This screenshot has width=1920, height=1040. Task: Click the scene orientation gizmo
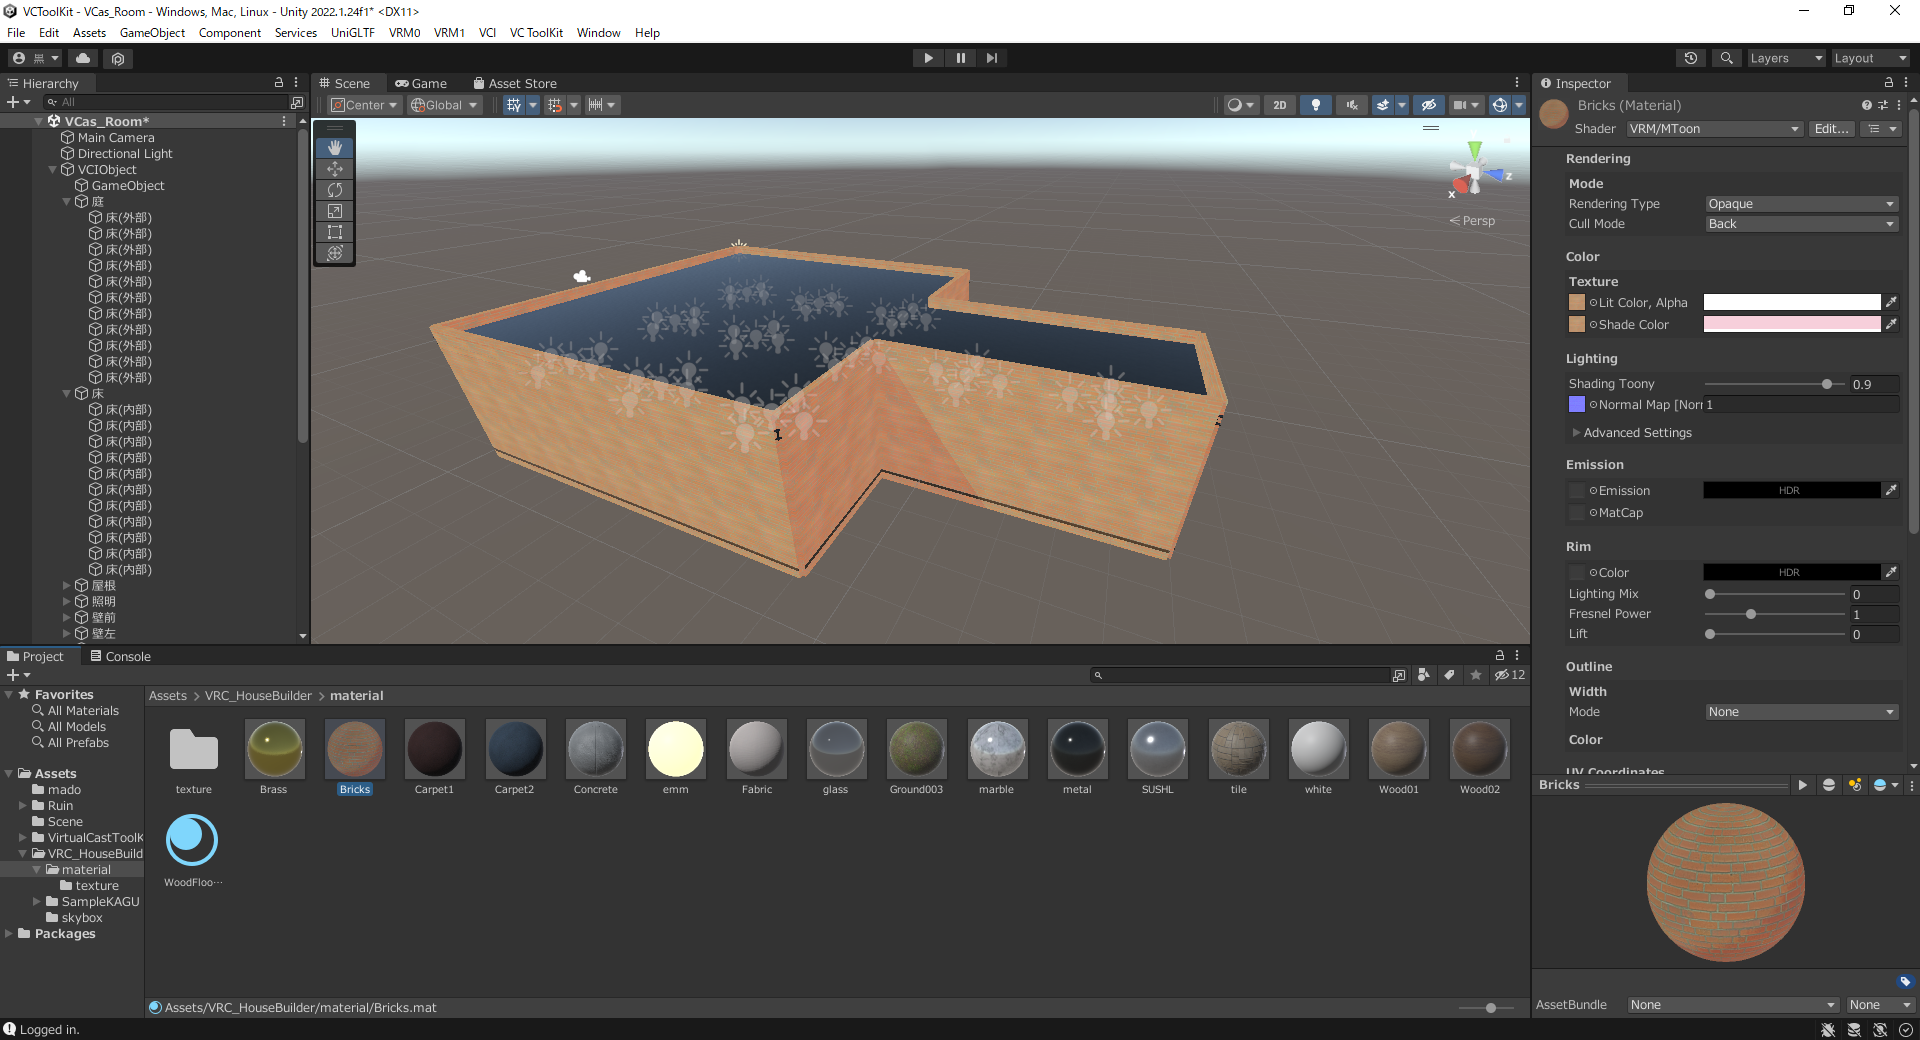tap(1474, 175)
